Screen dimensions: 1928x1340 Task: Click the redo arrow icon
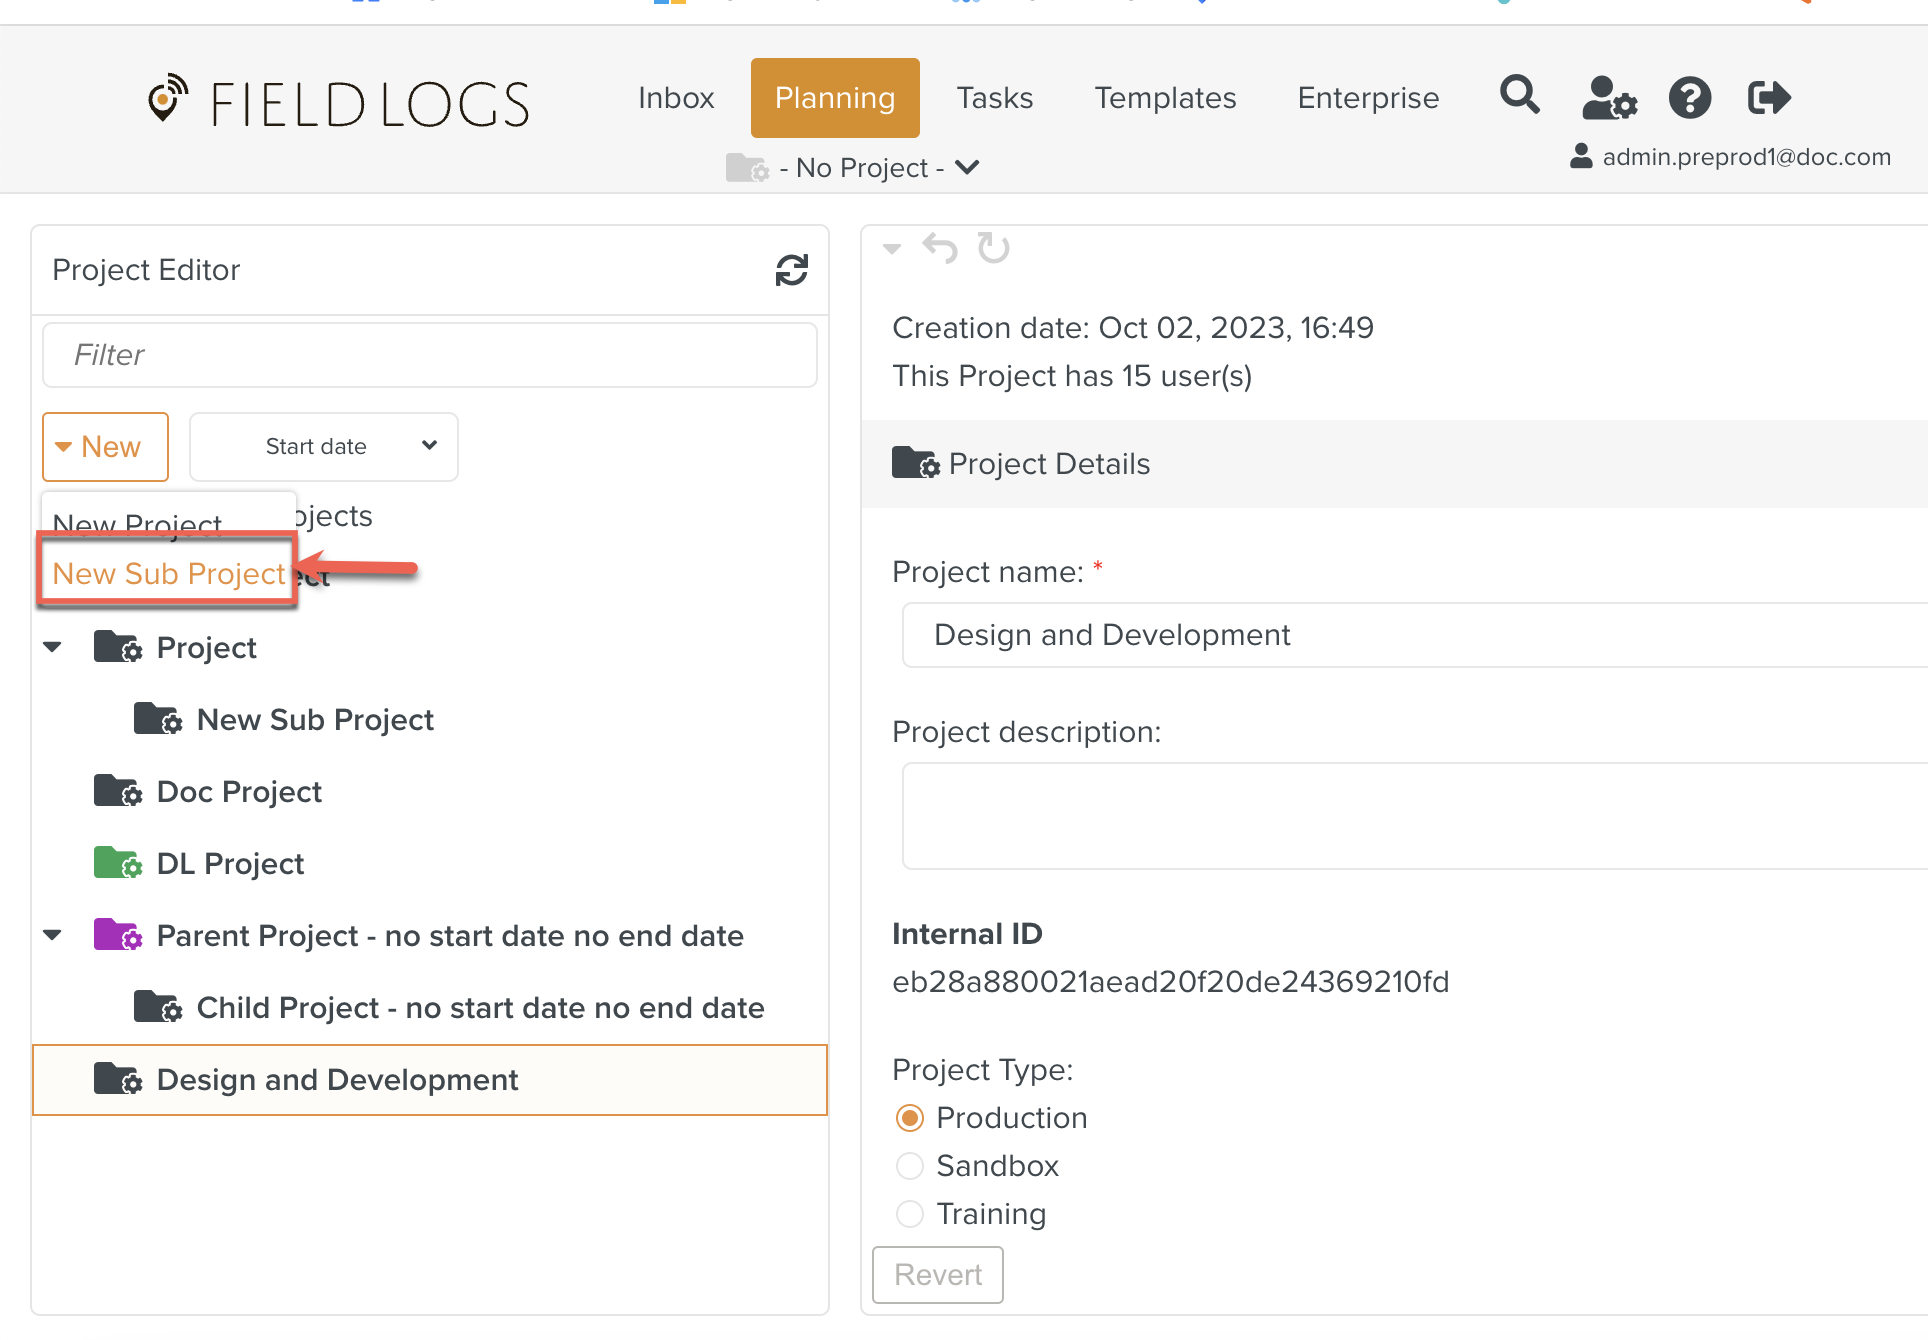point(993,248)
